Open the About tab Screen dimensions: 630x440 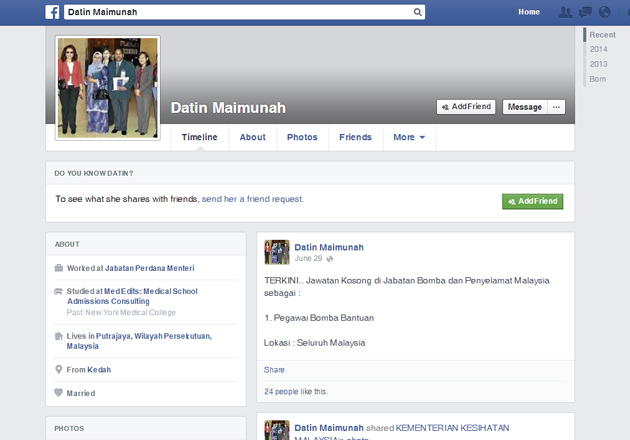252,137
